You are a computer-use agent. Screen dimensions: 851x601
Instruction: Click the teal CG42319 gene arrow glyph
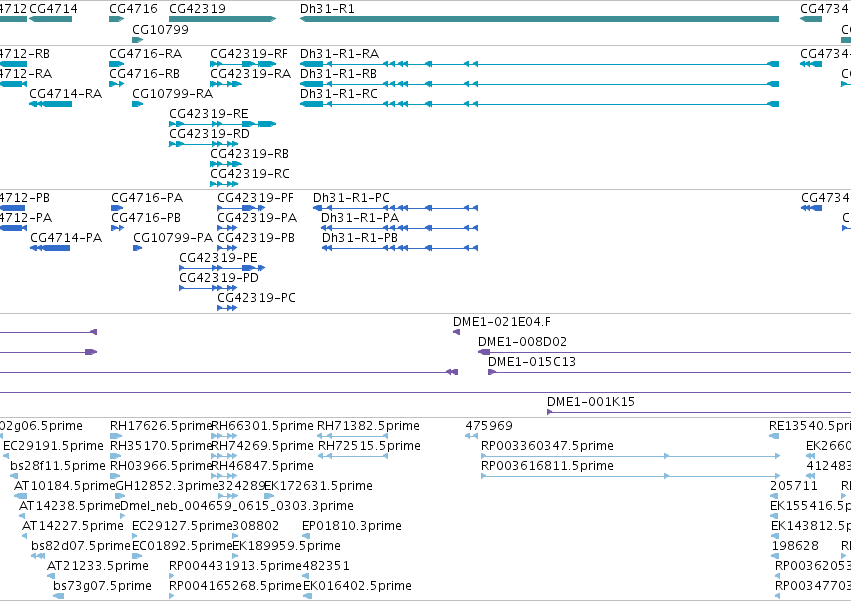point(223,19)
